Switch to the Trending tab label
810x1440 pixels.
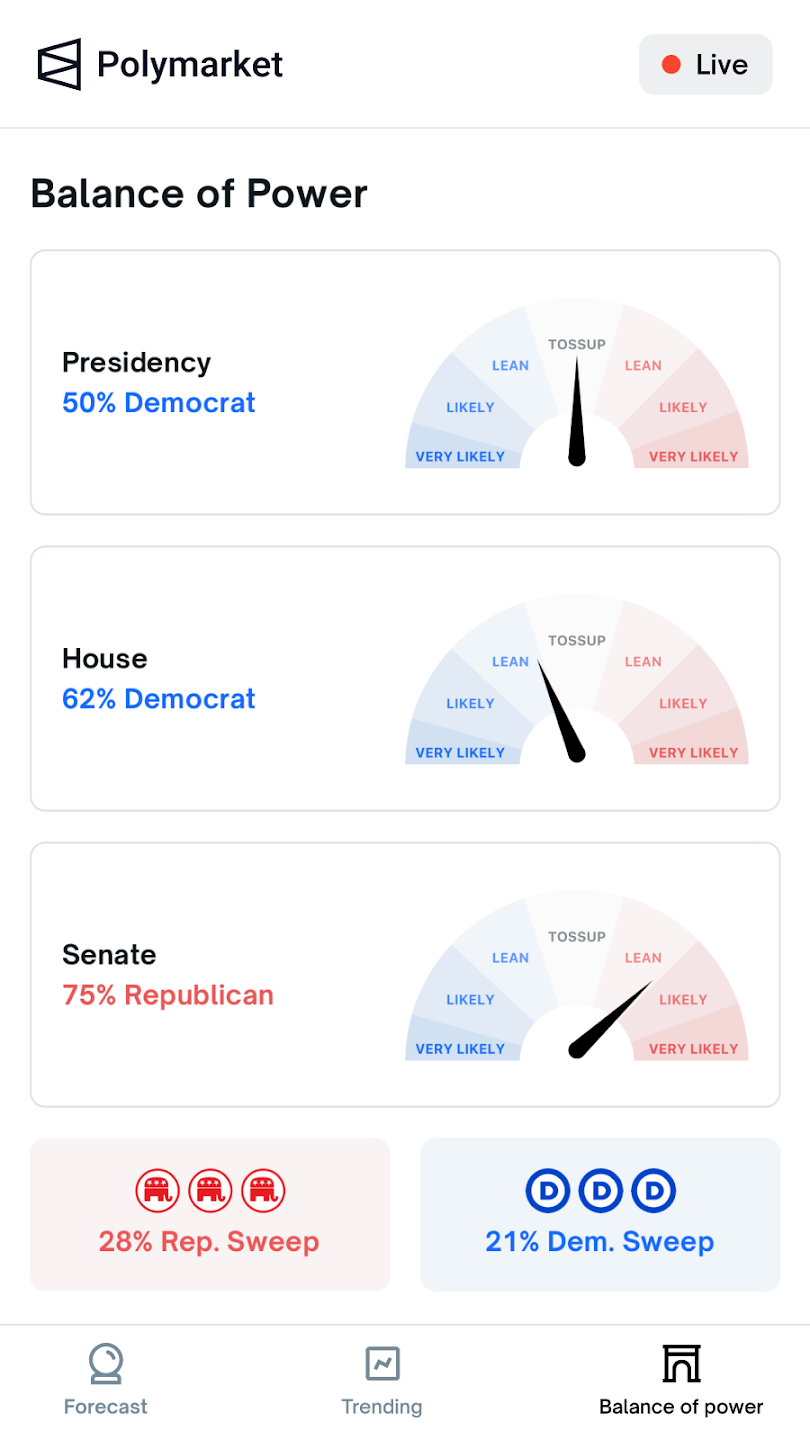click(382, 1407)
